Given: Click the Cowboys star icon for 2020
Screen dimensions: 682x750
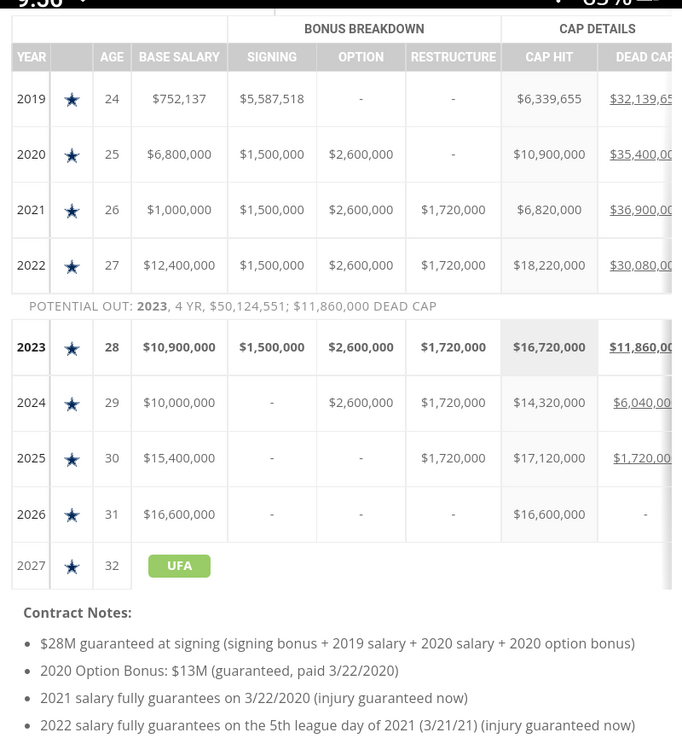Looking at the screenshot, I should coord(72,155).
